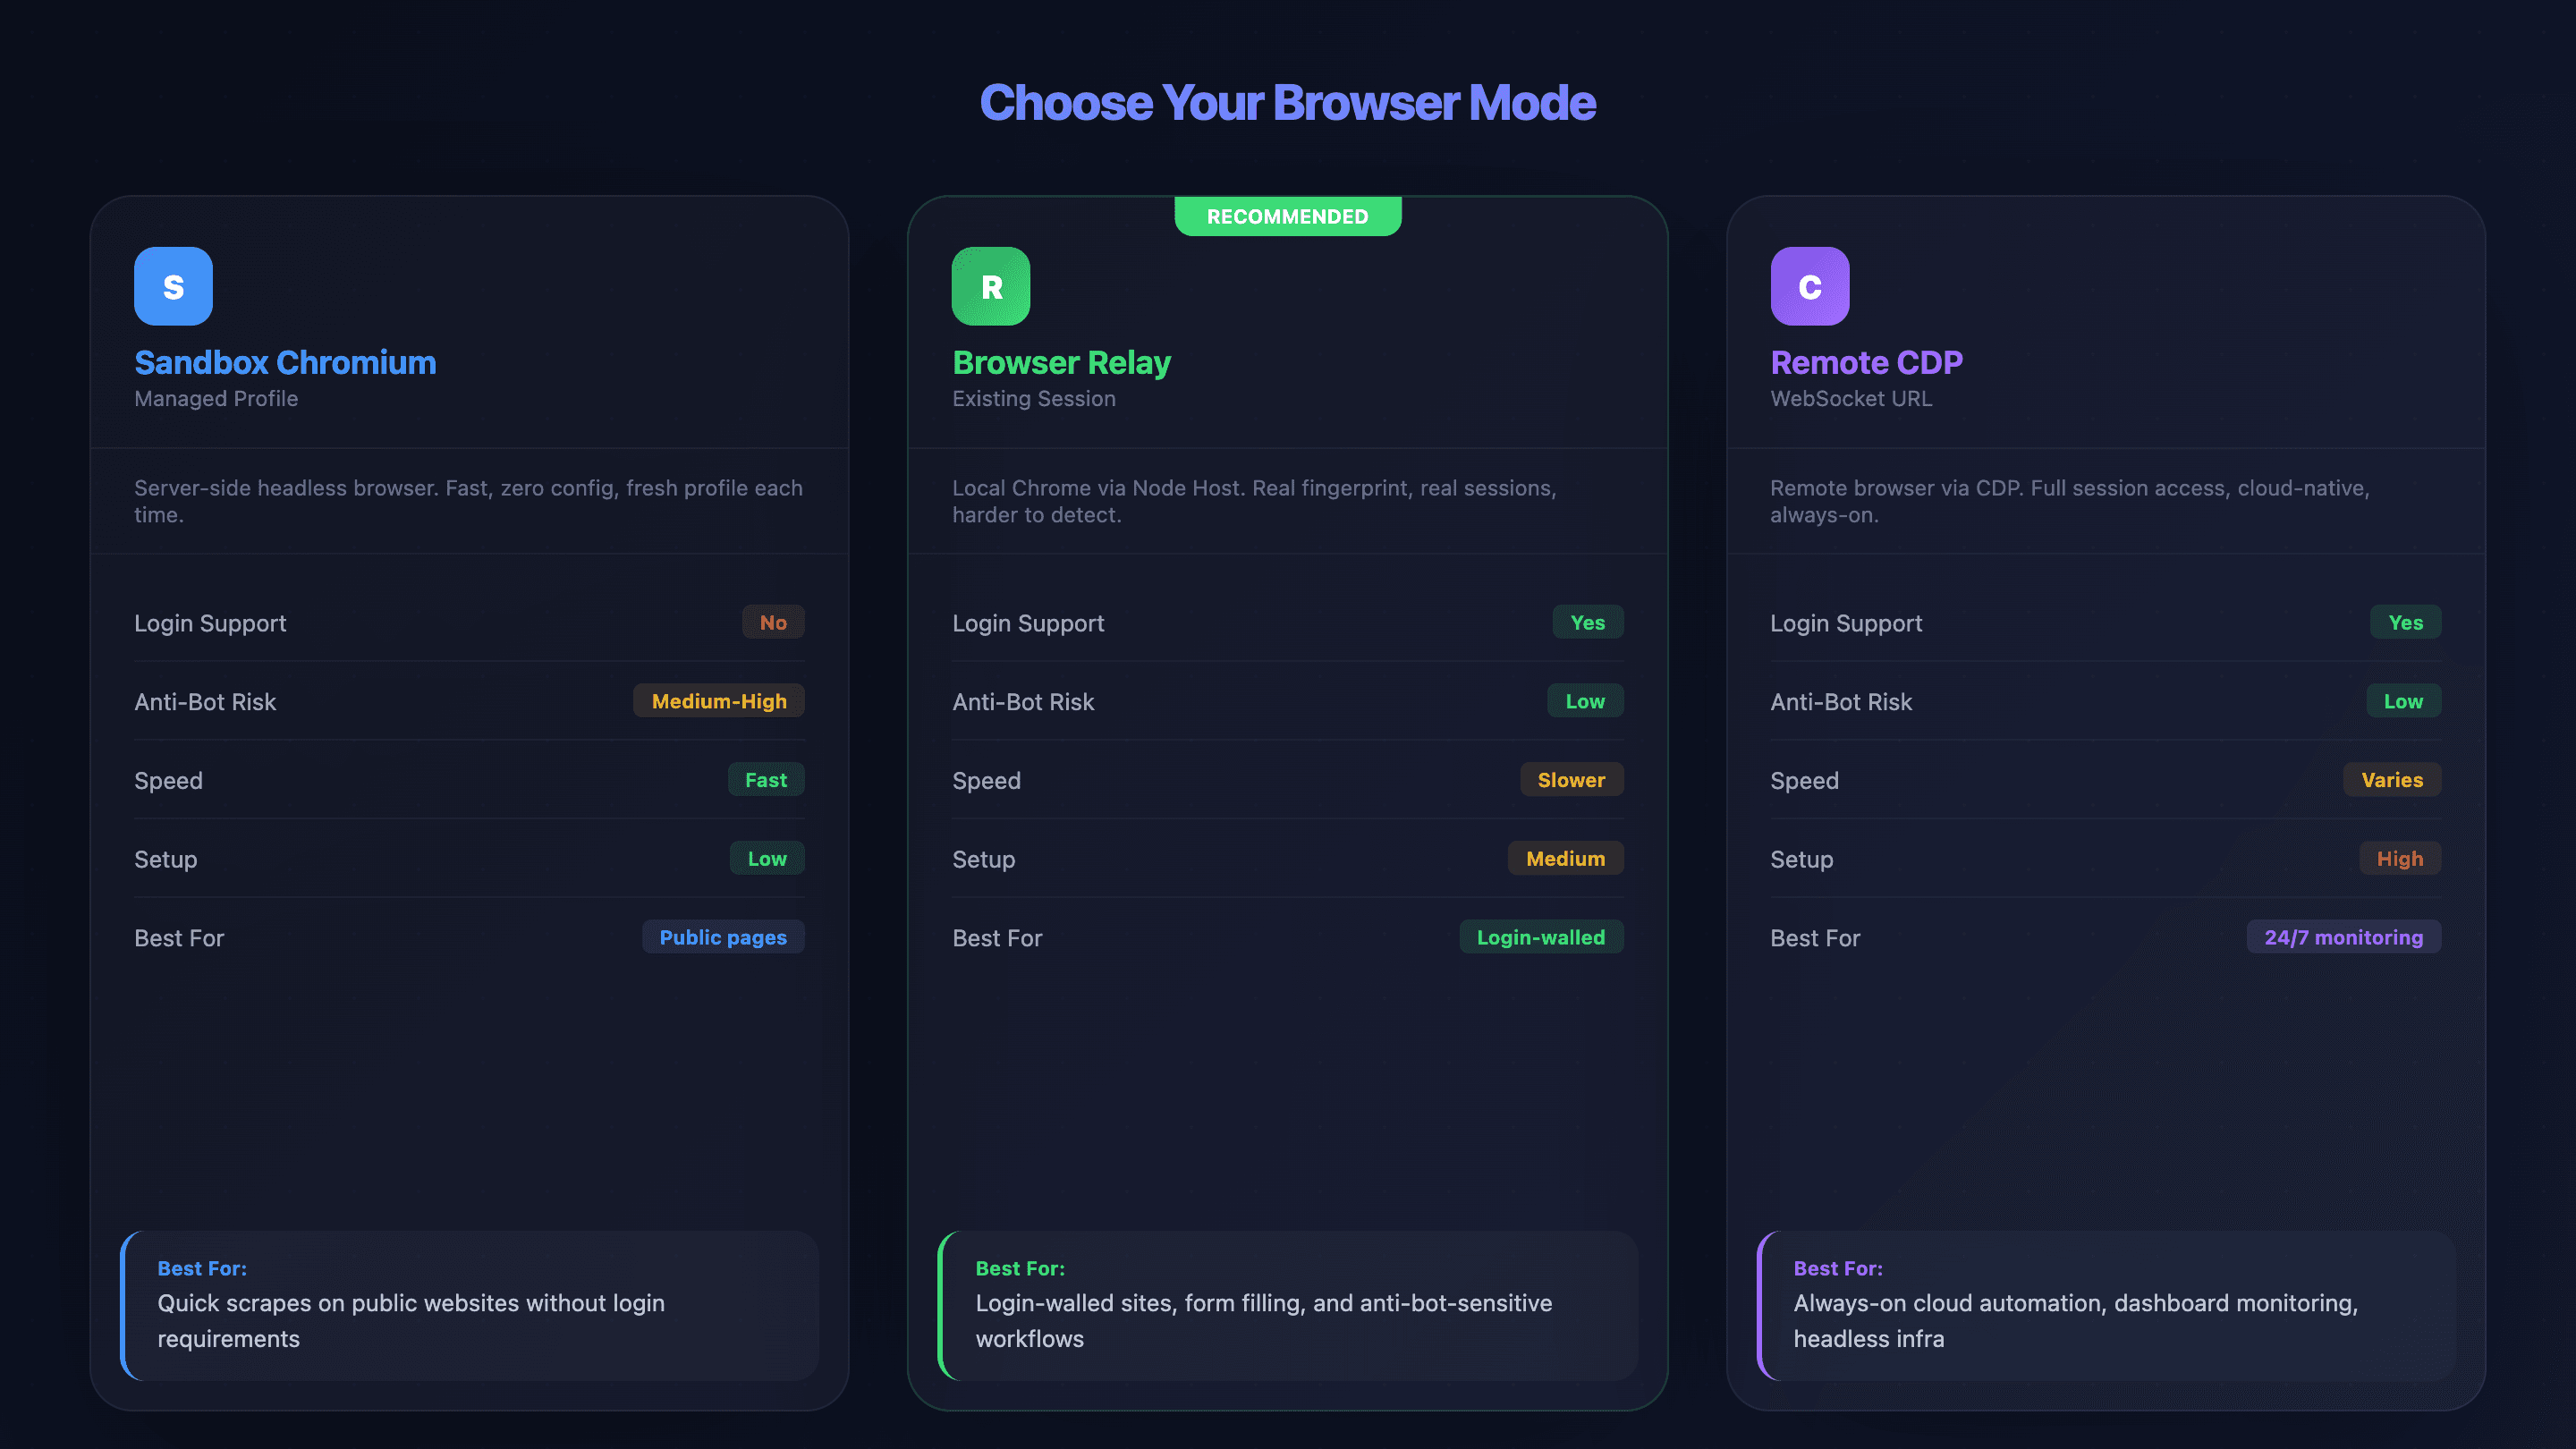Click the "No" login support badge

(772, 622)
